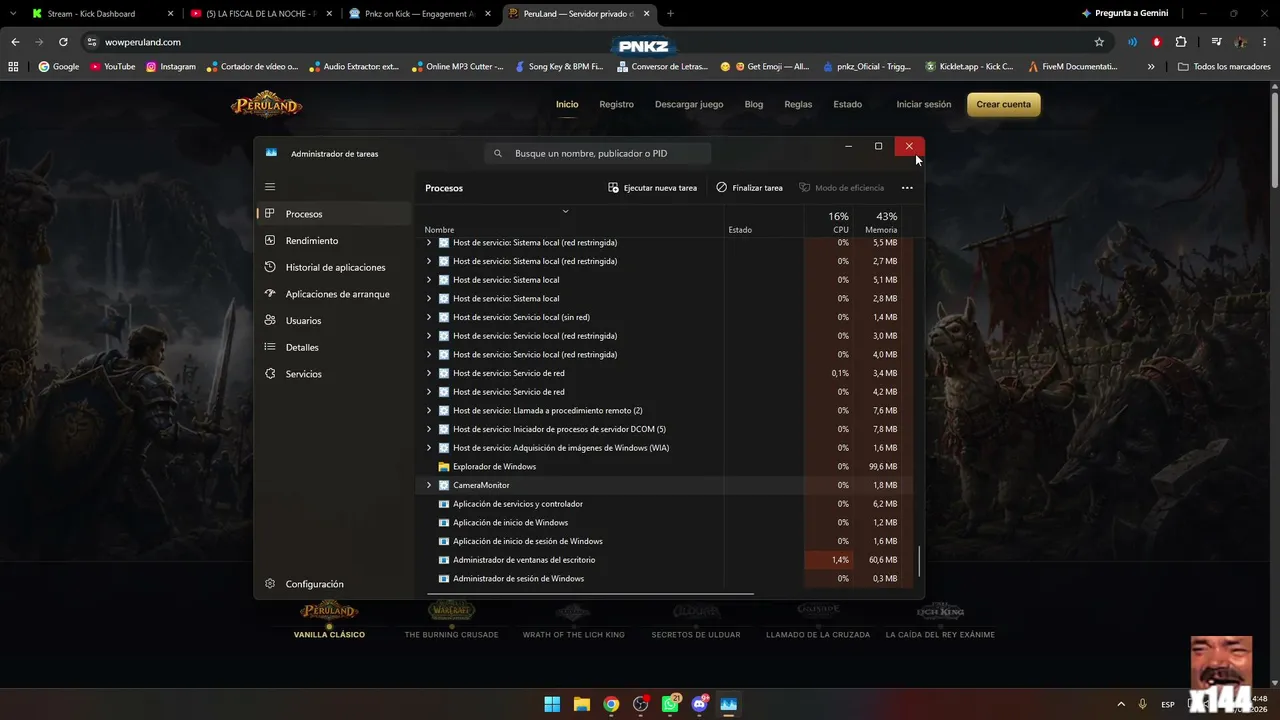Click Iniciar sesión on PeruLand site
This screenshot has width=1280, height=720.
[x=924, y=104]
